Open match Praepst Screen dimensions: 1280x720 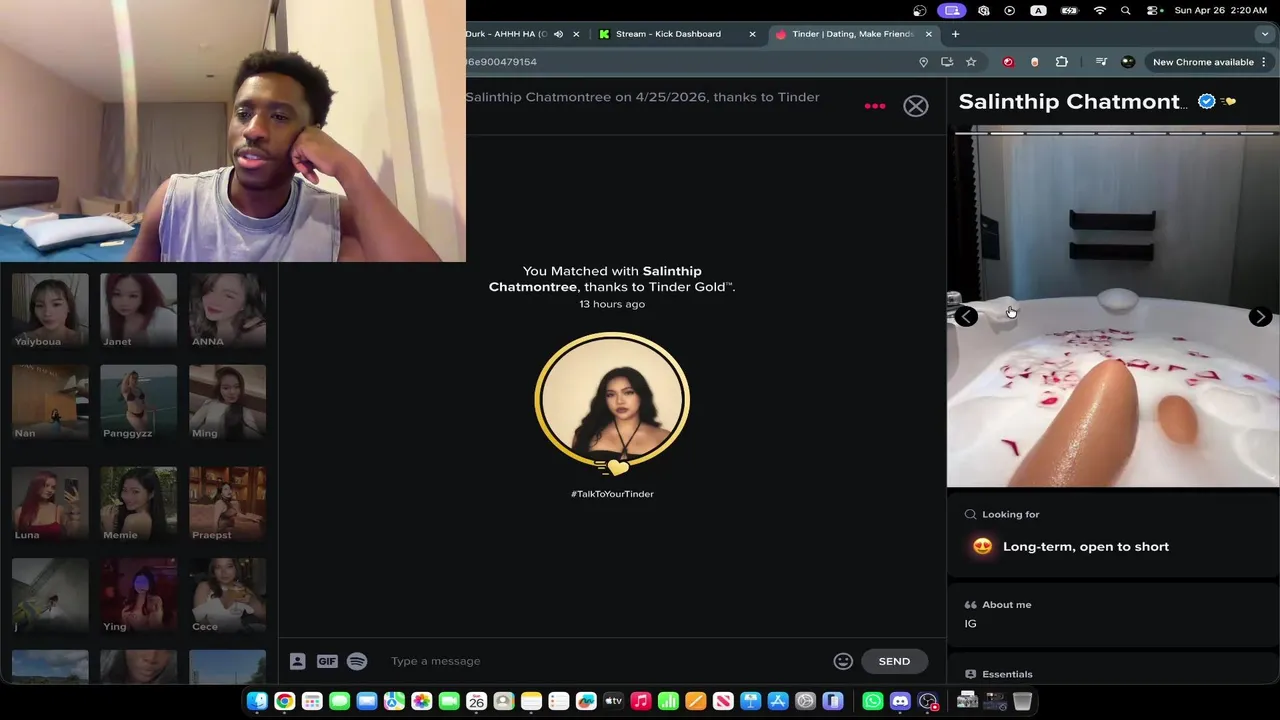227,504
